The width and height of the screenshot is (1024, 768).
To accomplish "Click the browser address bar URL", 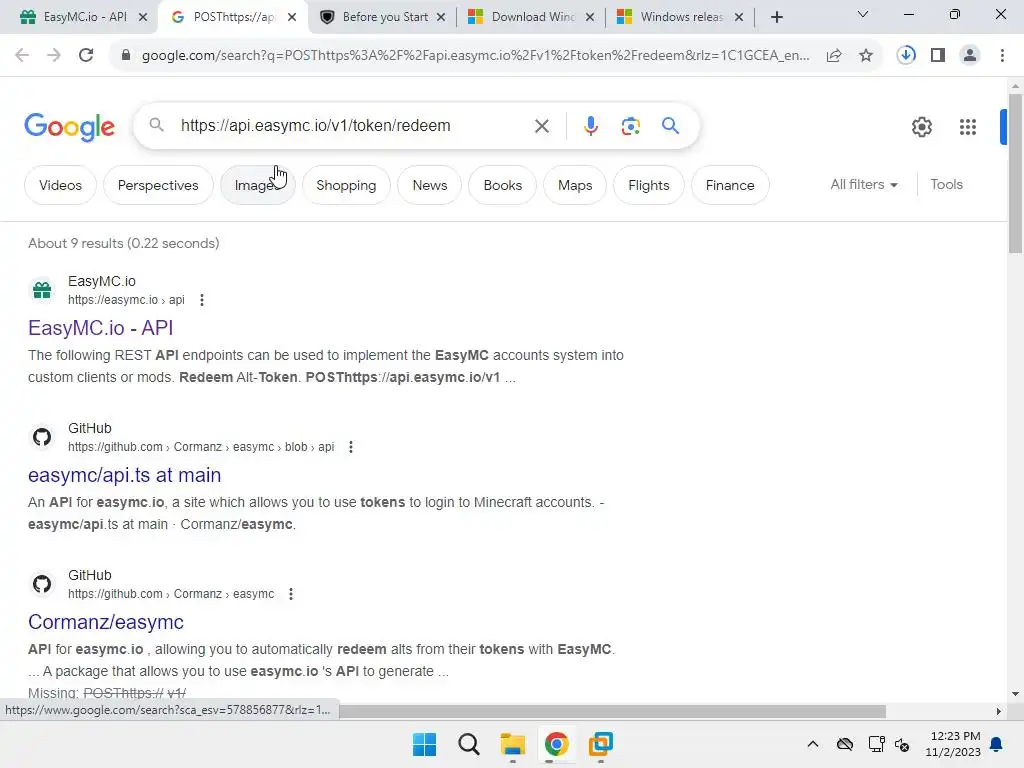I will pos(475,56).
